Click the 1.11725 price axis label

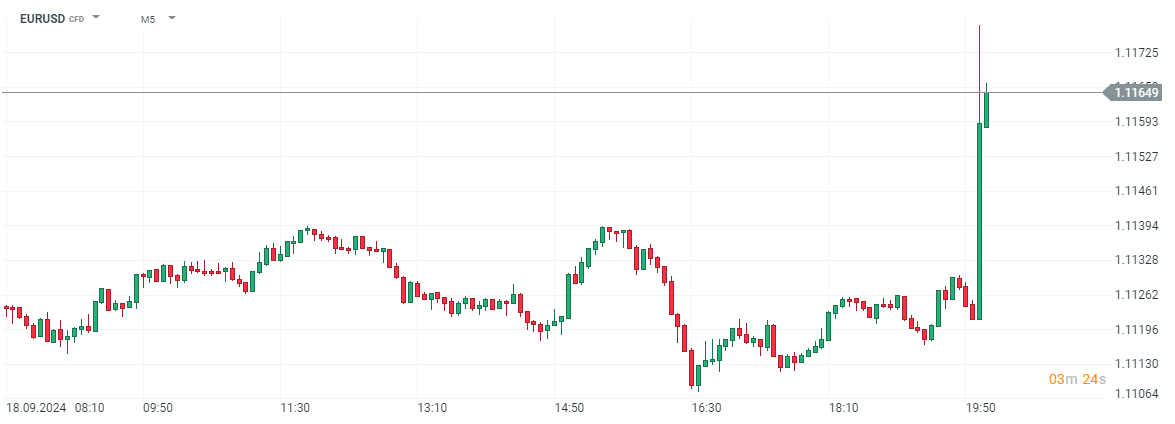tap(1136, 52)
